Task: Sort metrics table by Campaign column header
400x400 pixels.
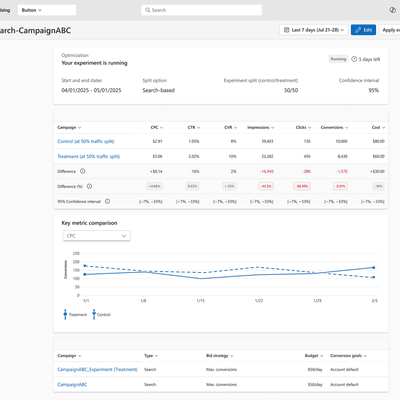Action: coord(69,127)
